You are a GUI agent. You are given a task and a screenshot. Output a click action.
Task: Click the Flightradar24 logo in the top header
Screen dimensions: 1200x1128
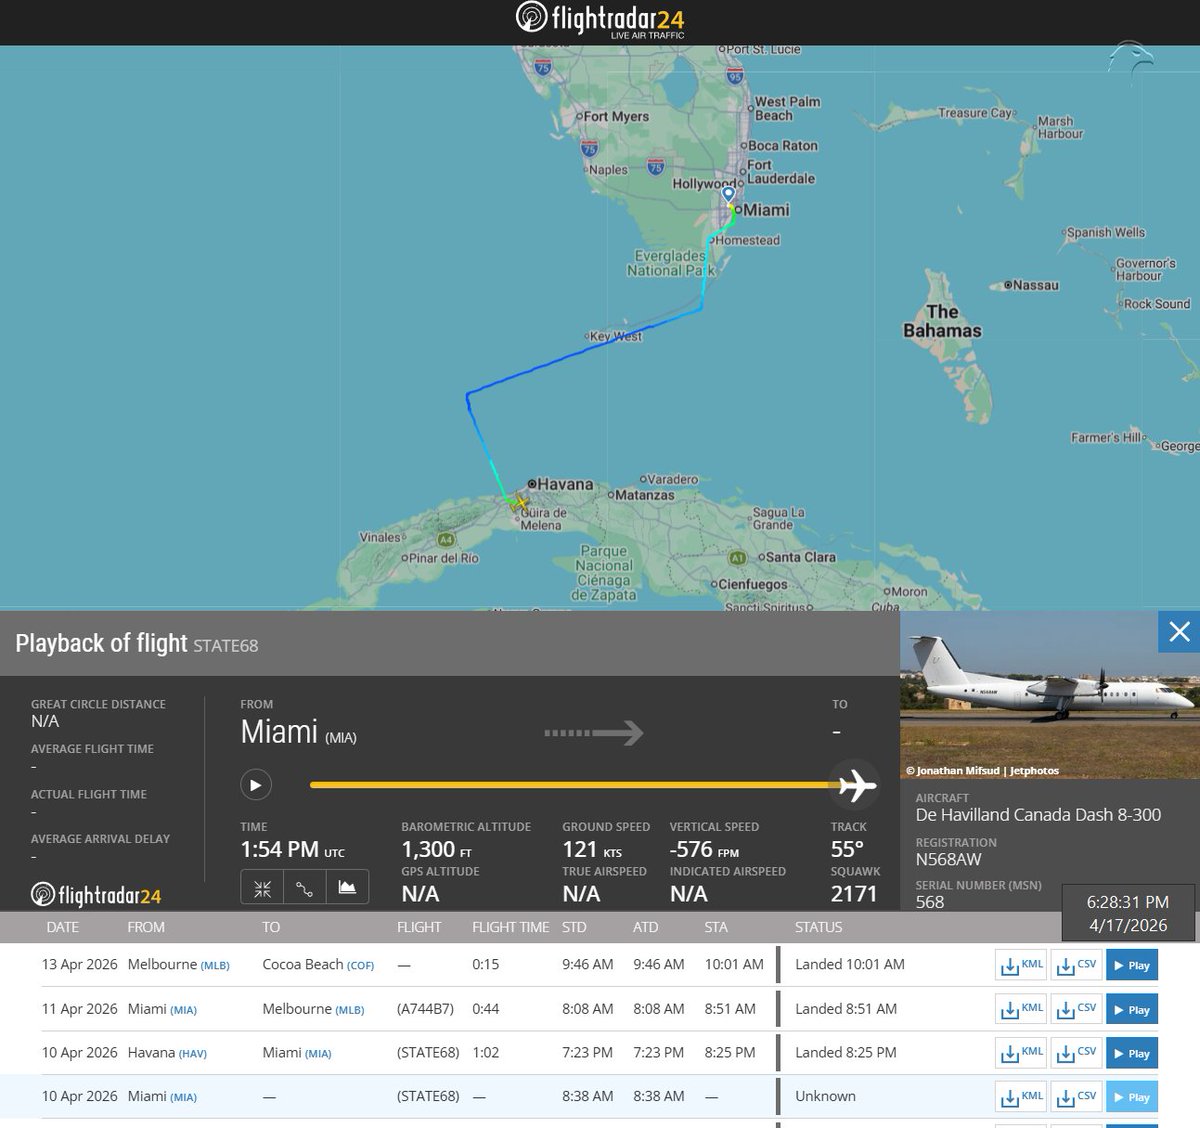click(600, 20)
